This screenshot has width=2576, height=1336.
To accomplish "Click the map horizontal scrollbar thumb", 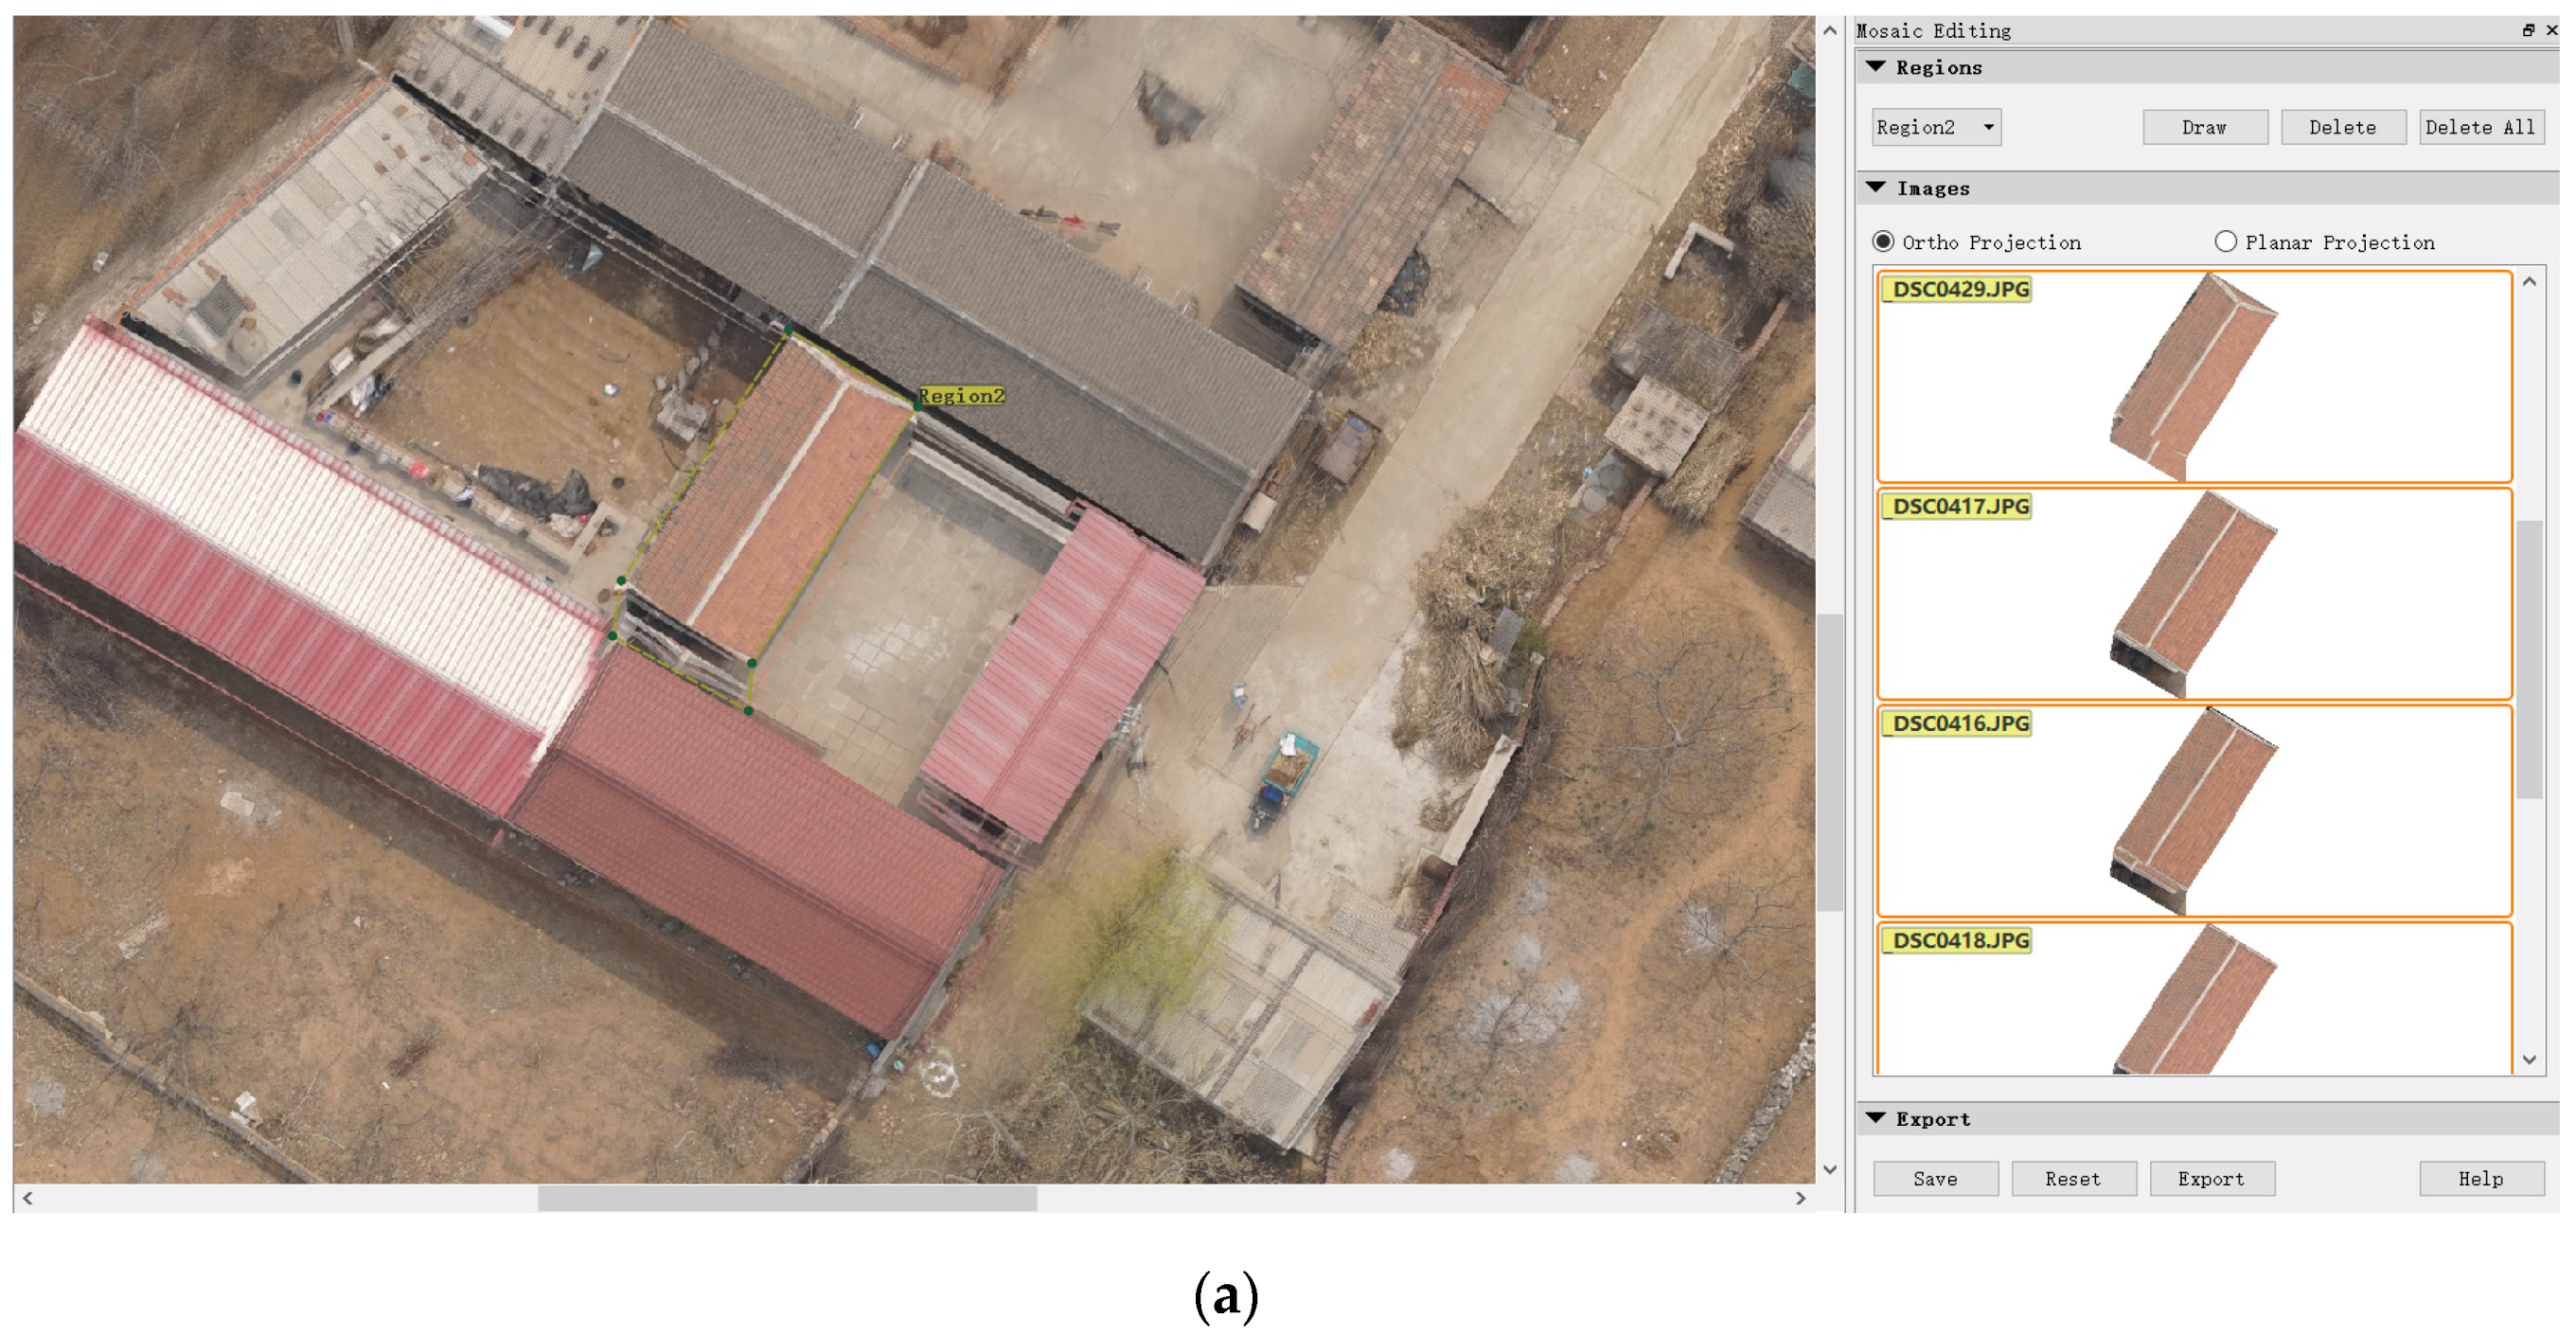I will click(787, 1198).
